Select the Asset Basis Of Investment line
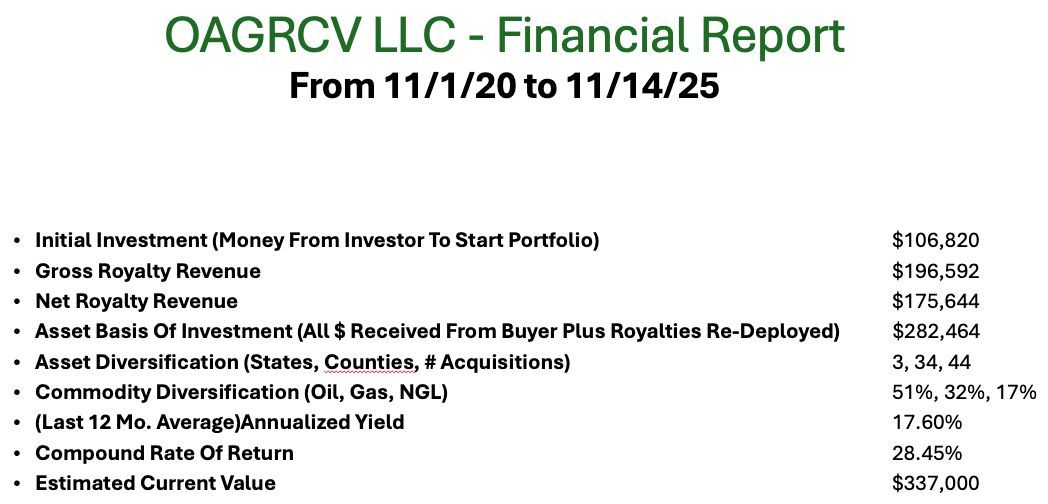 437,331
